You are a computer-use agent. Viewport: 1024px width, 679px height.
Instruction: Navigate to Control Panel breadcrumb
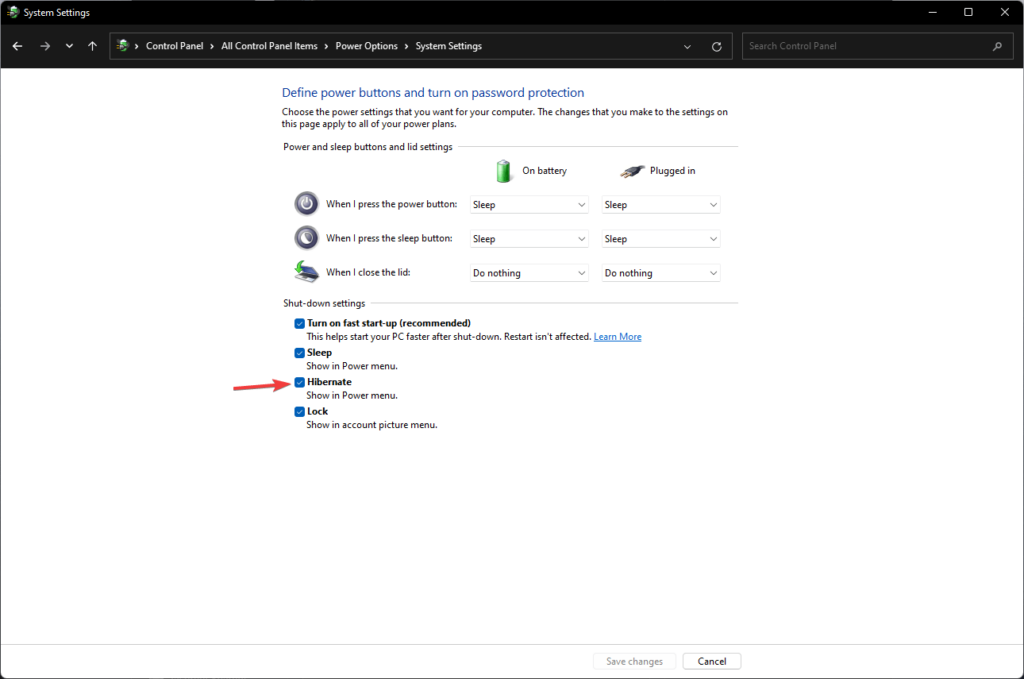coord(174,46)
